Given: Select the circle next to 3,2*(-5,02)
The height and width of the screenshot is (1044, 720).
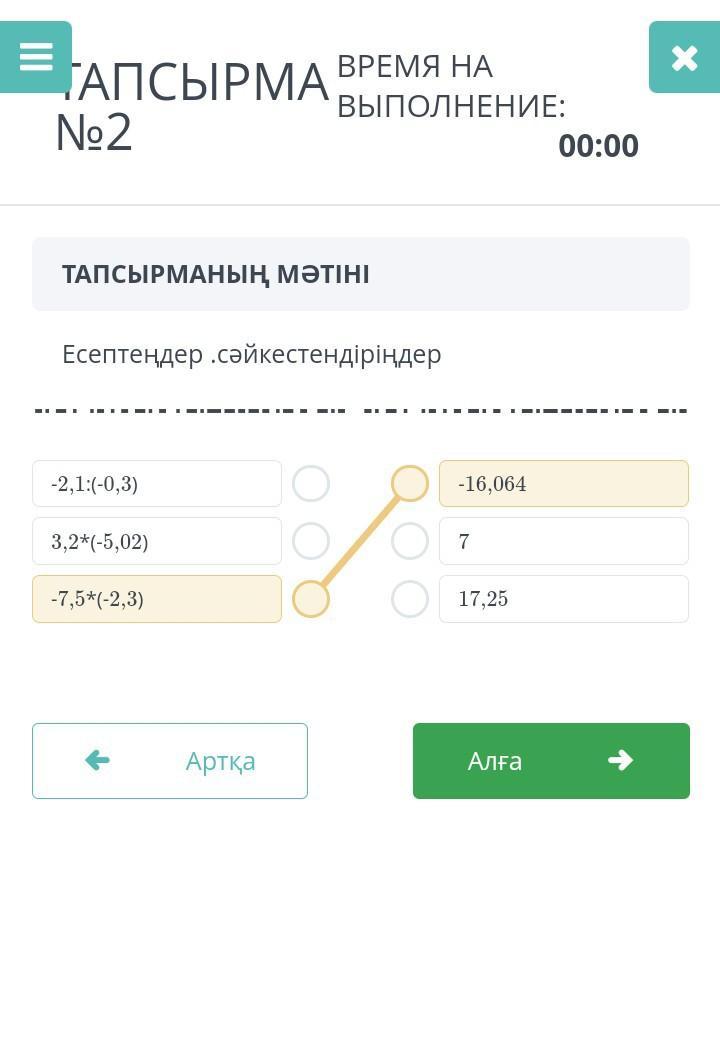Looking at the screenshot, I should tap(311, 541).
